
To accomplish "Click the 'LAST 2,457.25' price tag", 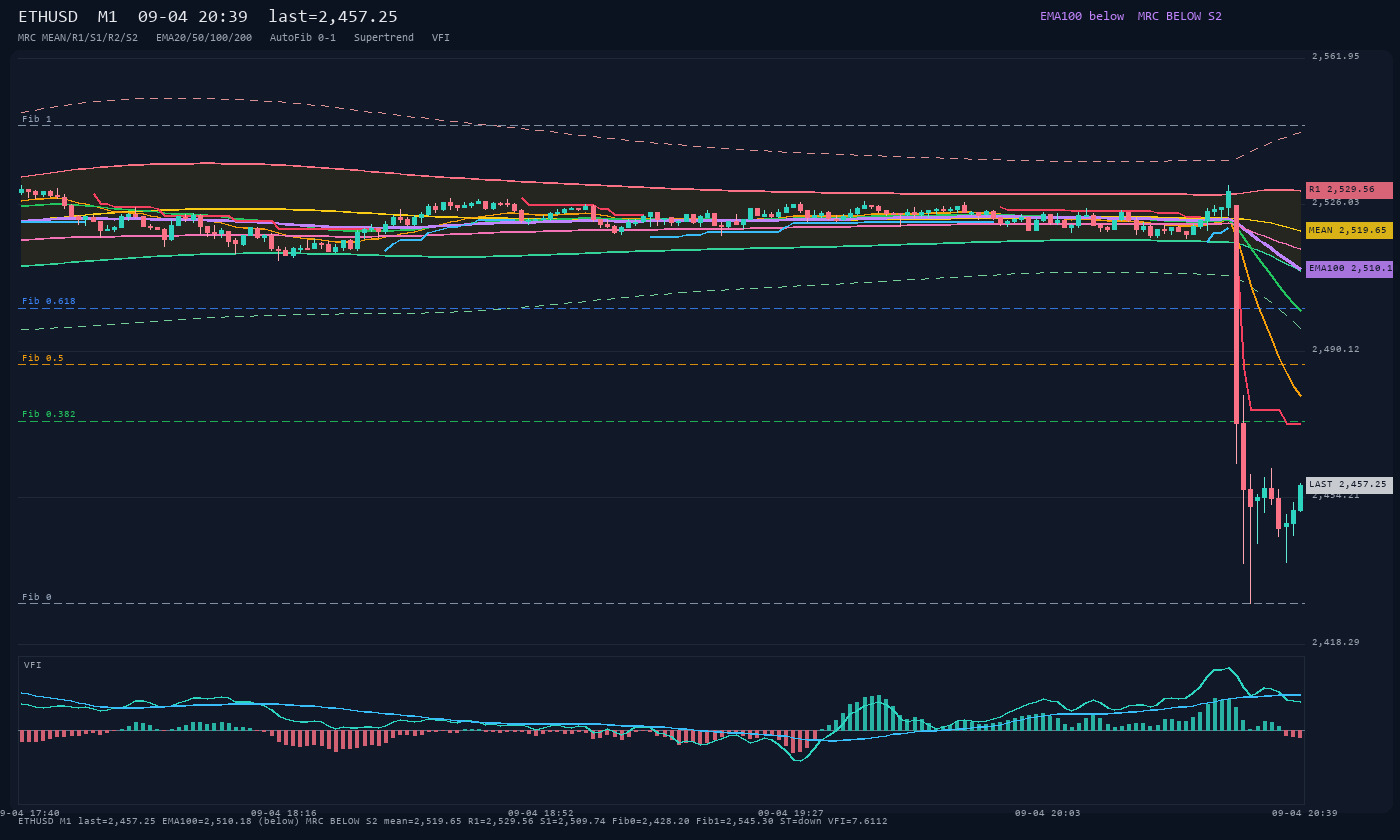I will tap(1349, 485).
